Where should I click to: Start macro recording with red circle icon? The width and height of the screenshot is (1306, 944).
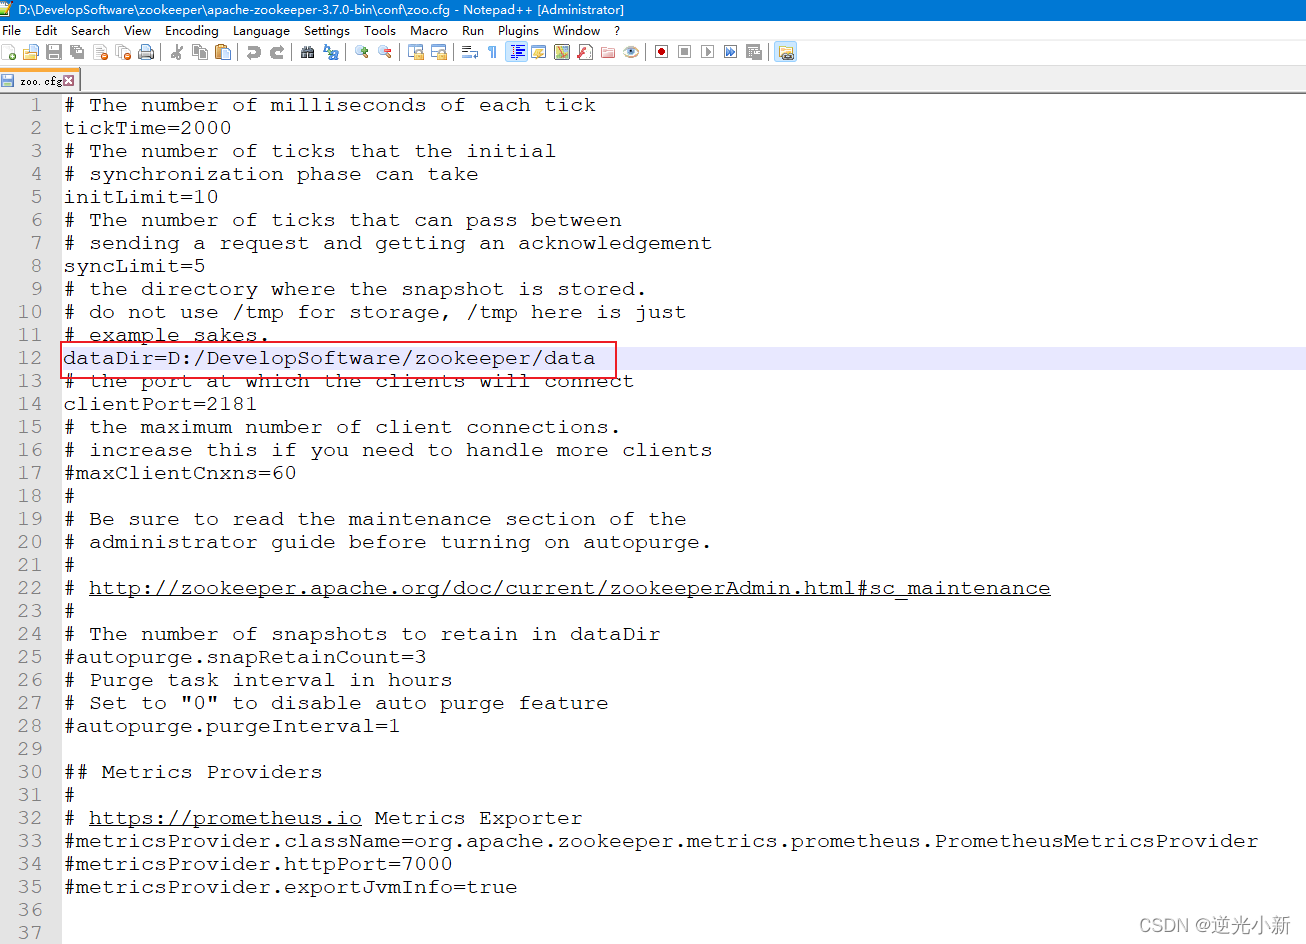[661, 52]
